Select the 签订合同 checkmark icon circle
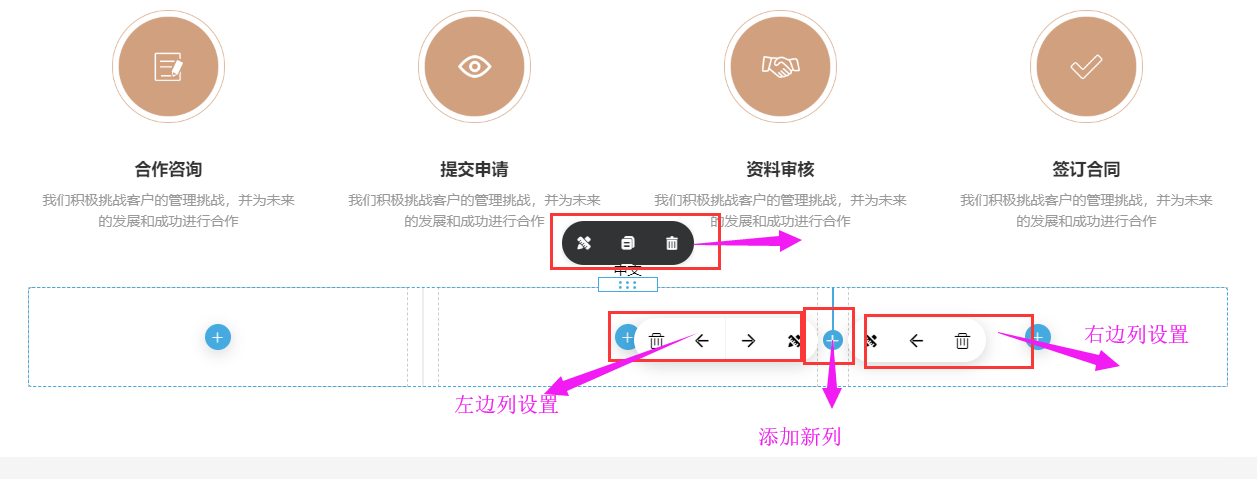The width and height of the screenshot is (1257, 479). point(1086,67)
